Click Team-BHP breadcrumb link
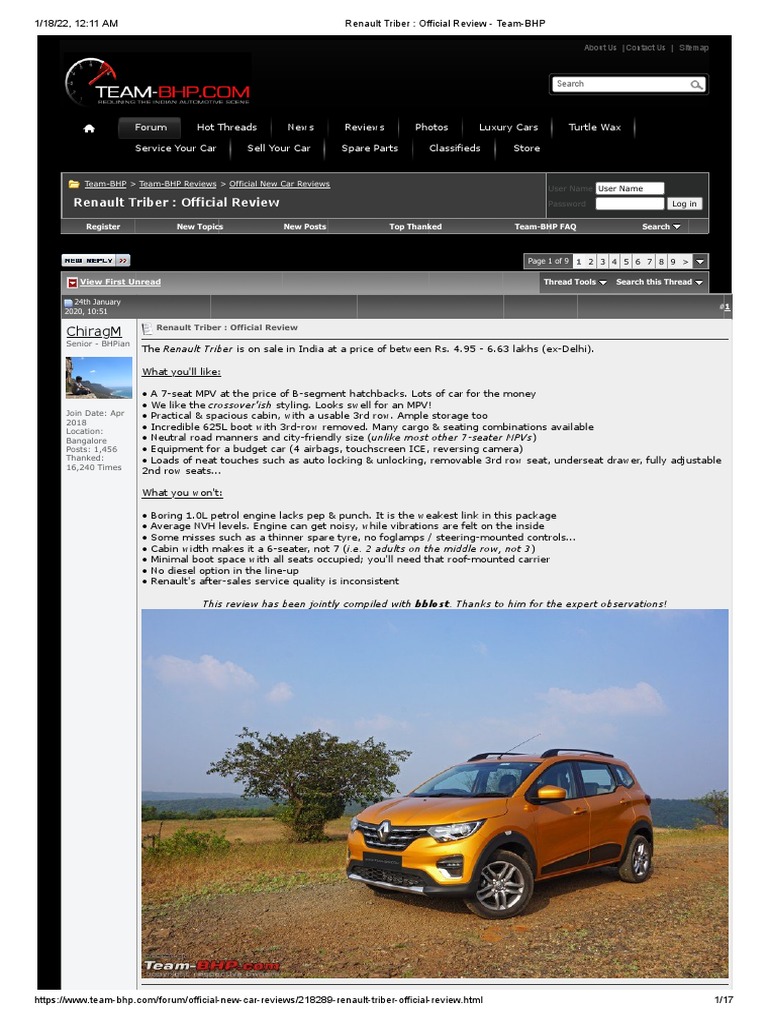 tap(105, 184)
